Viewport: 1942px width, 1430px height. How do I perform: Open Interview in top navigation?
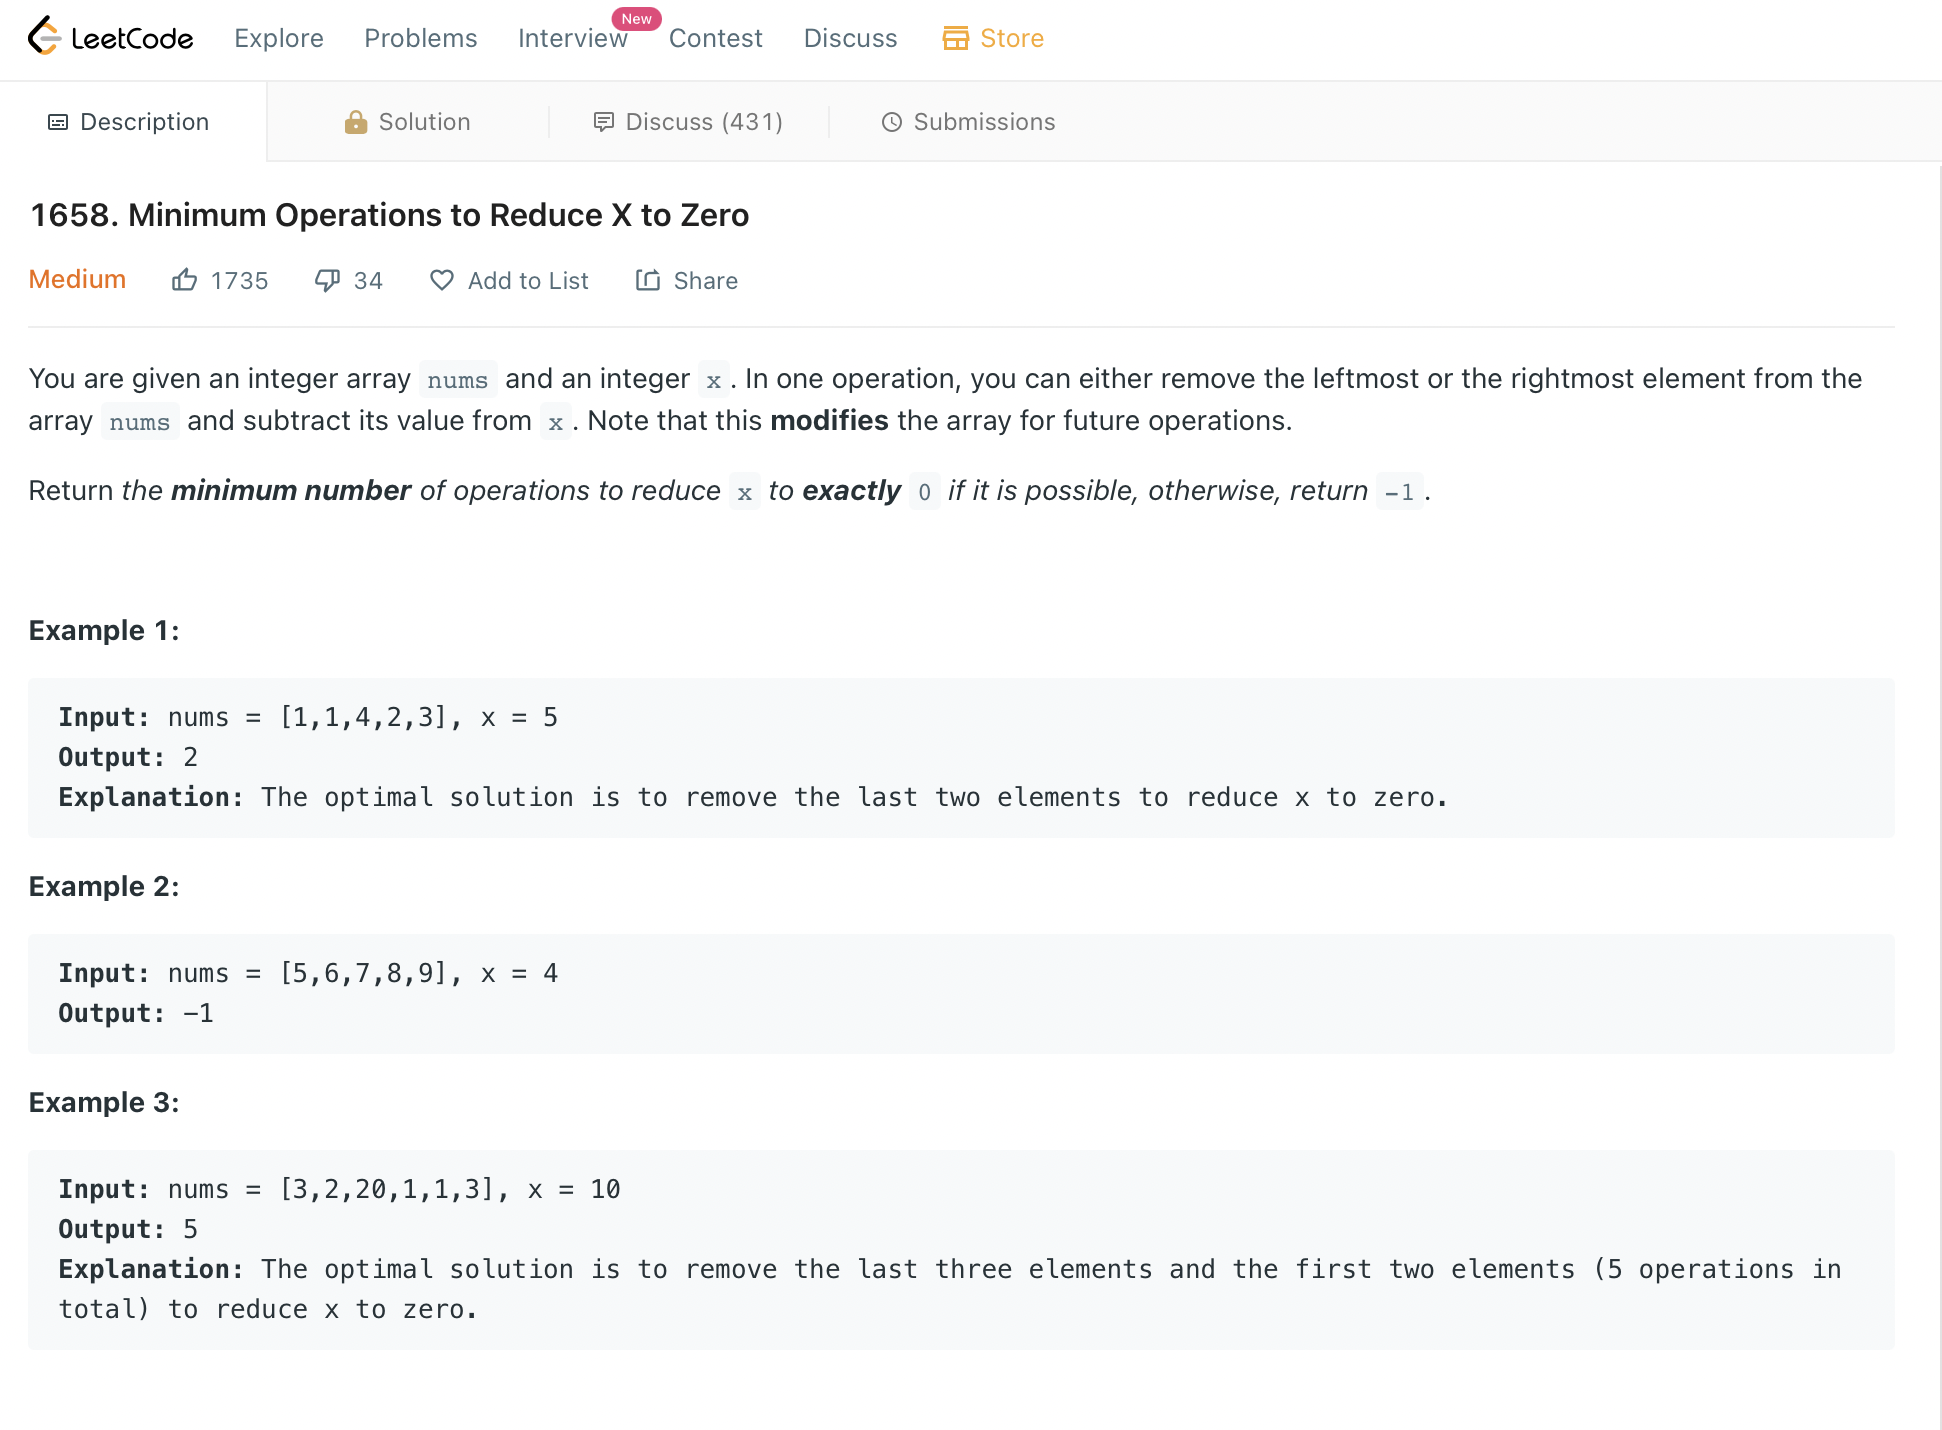tap(572, 38)
